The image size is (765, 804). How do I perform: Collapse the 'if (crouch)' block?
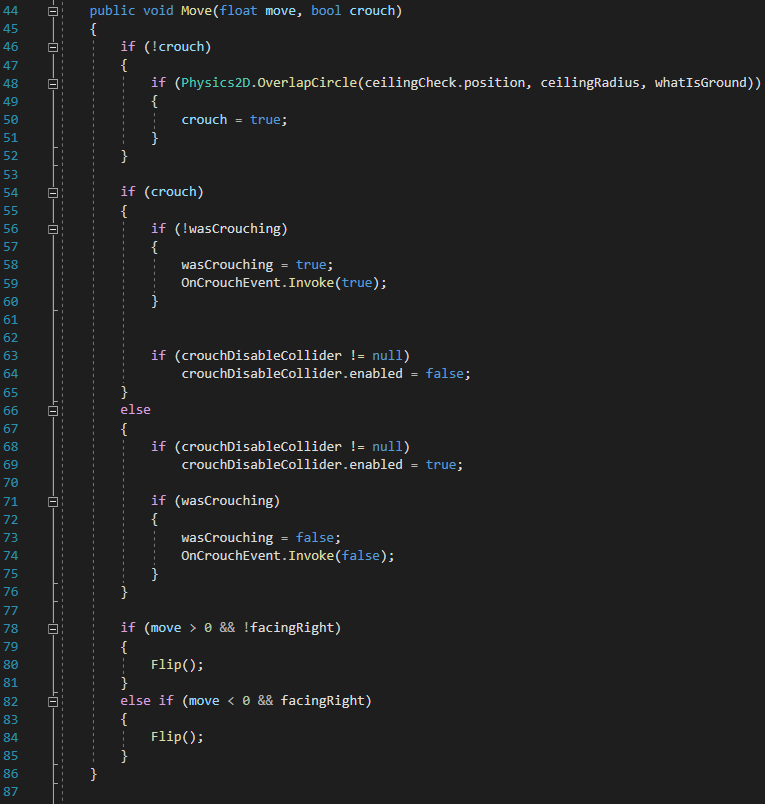coord(53,192)
